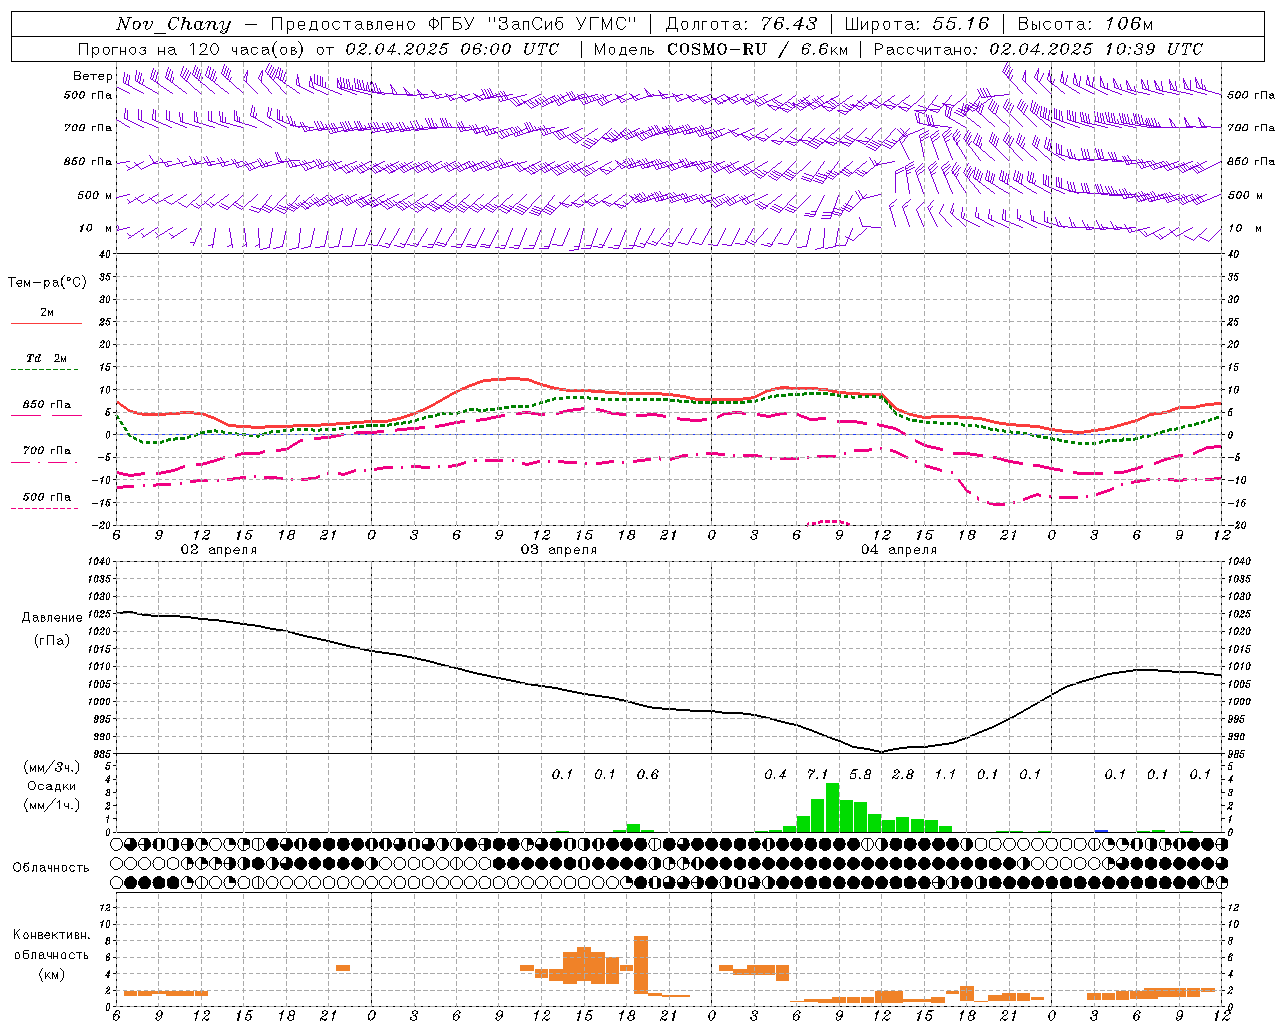
Task: Click the '(мм/3ч.)' precipitation unit label
Action: coord(52,767)
